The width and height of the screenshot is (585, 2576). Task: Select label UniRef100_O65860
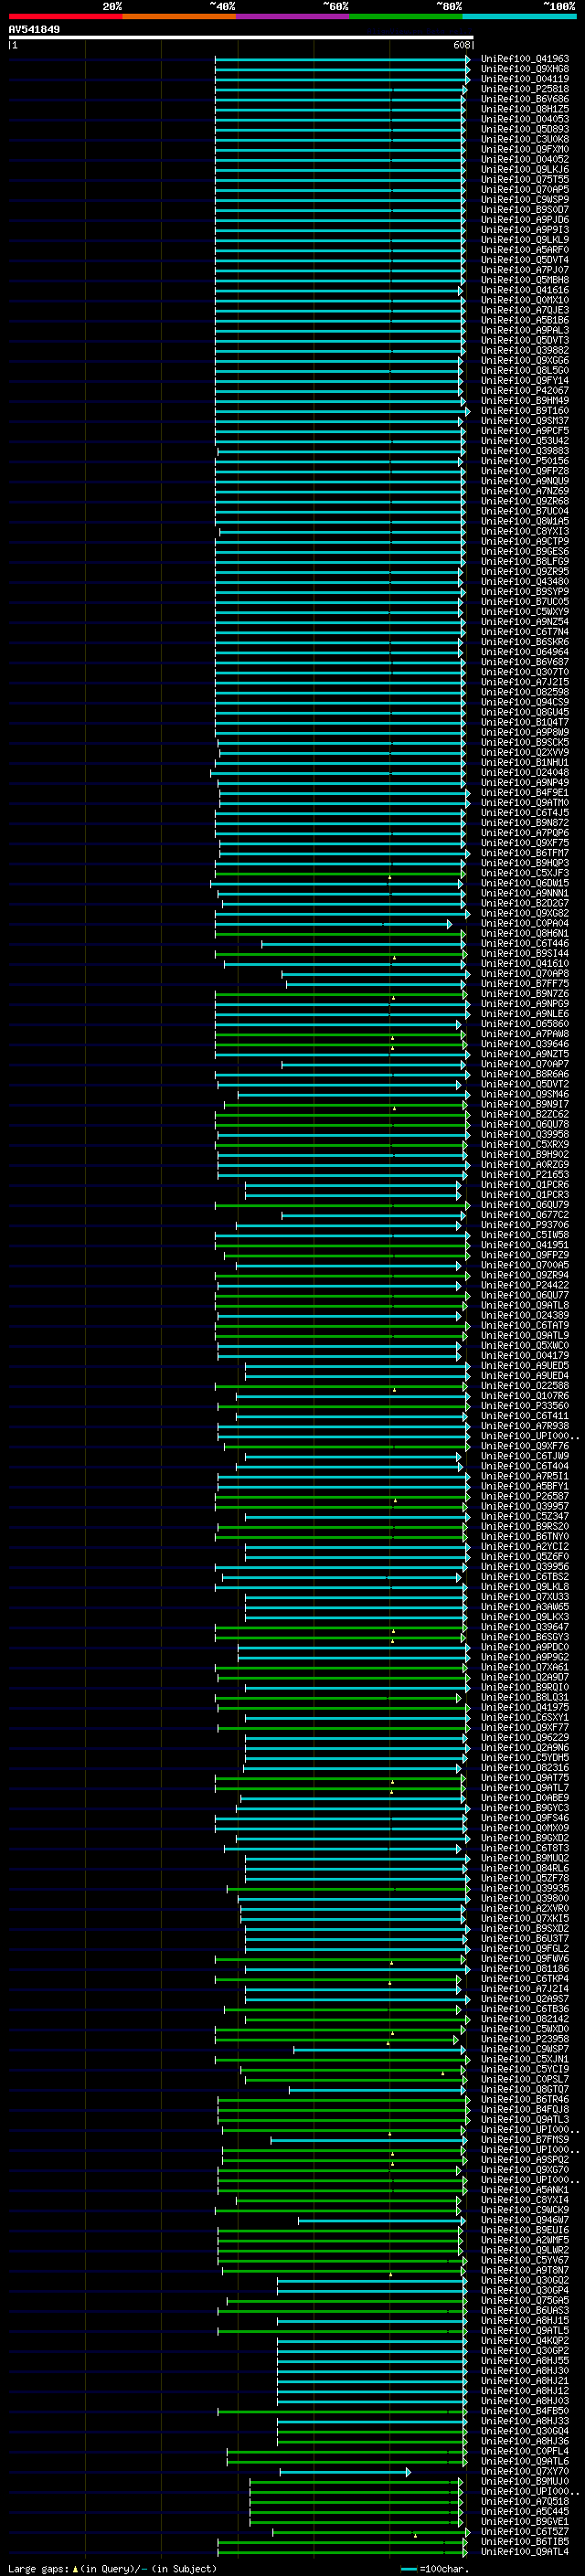(x=525, y=1024)
